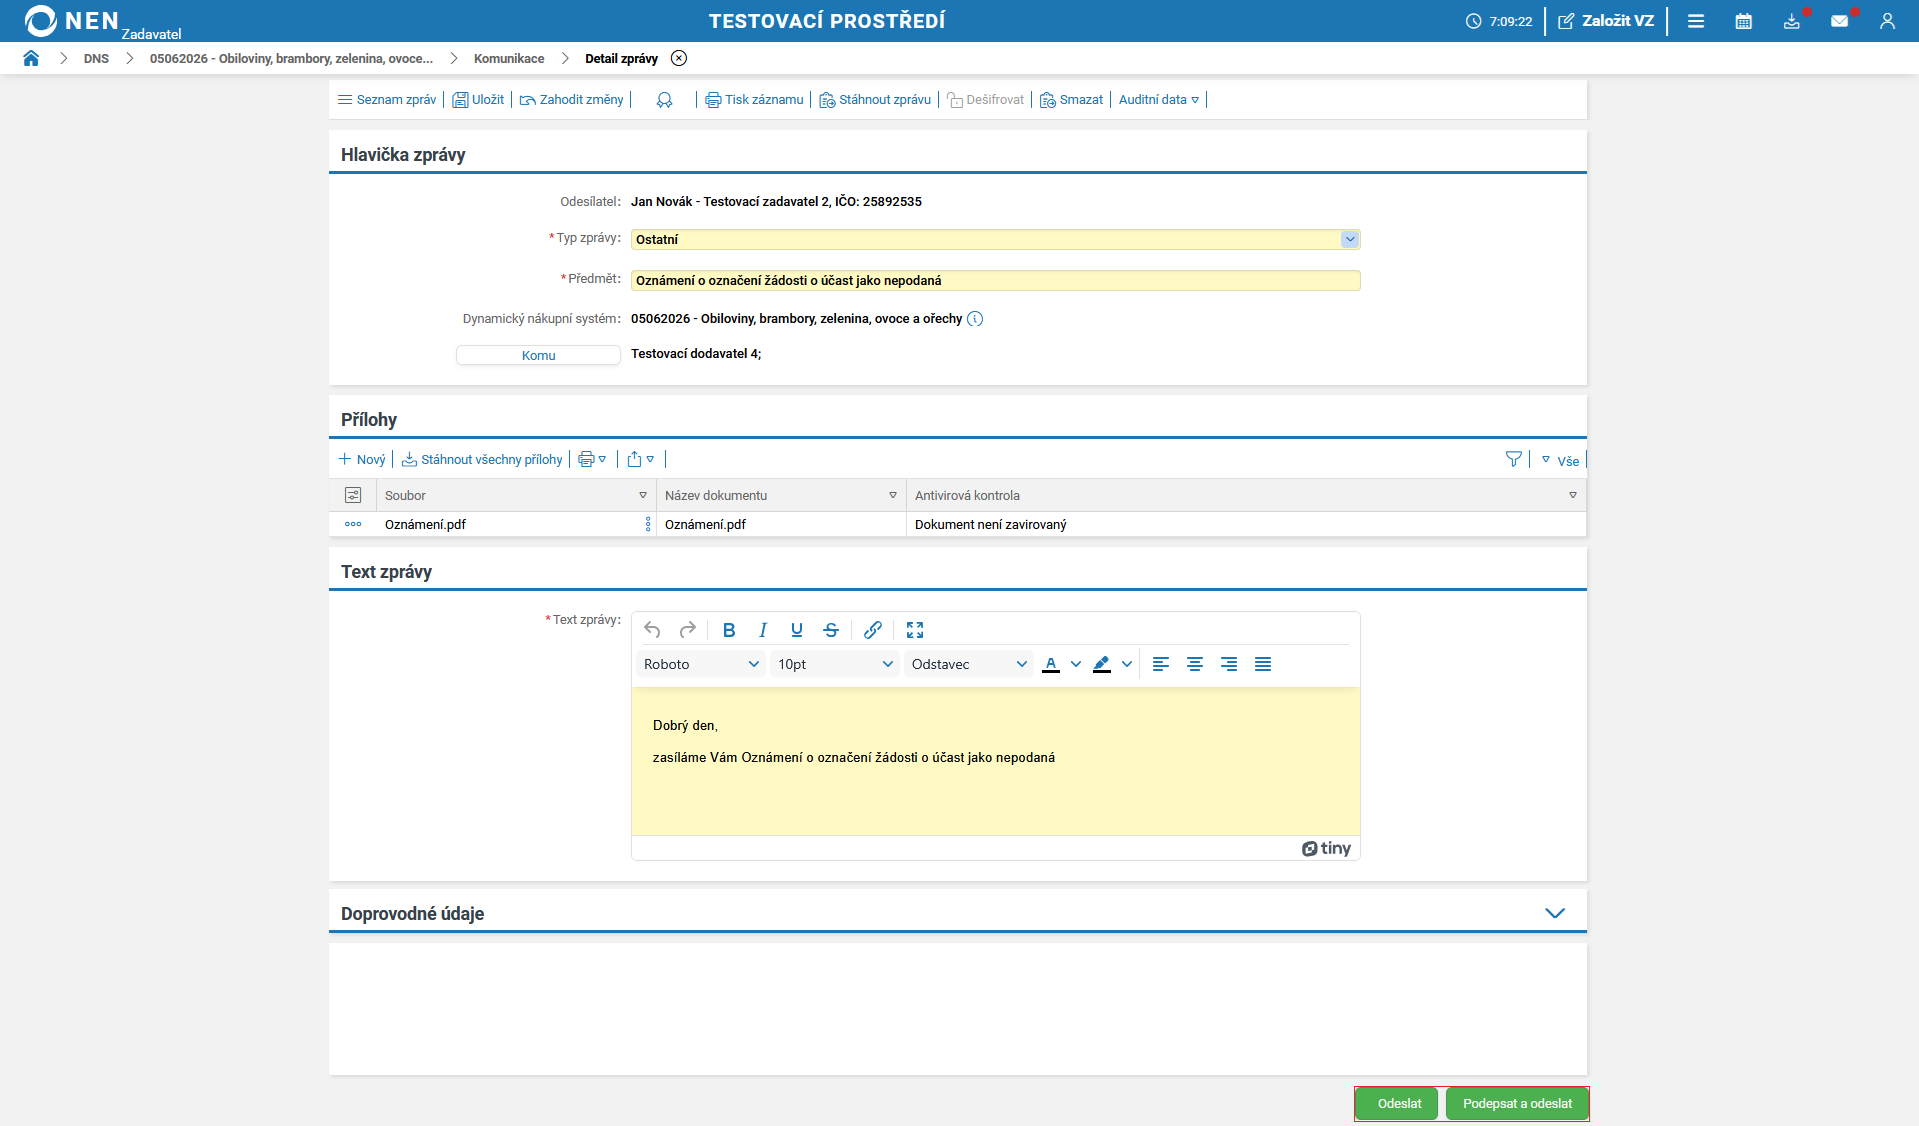Download all attachments via Stáhnout všechny přílohy

482,460
